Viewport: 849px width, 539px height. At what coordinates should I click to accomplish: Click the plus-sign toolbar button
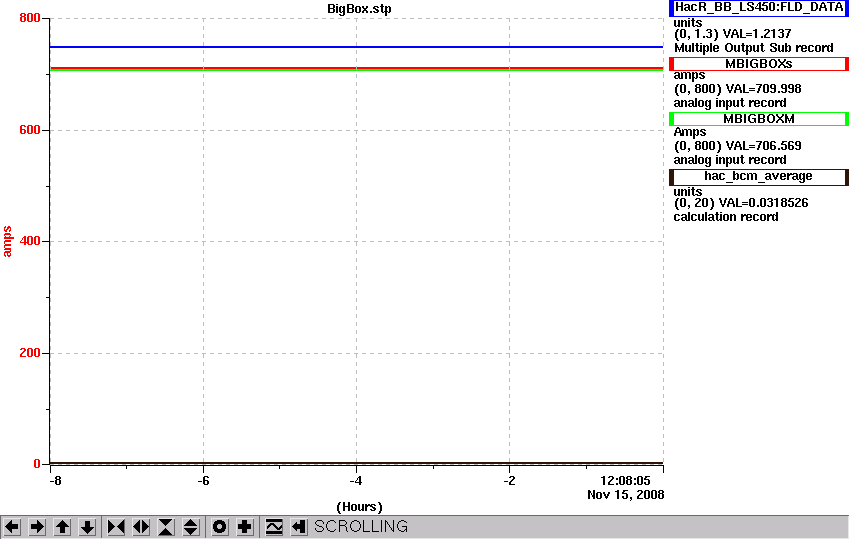[x=244, y=527]
